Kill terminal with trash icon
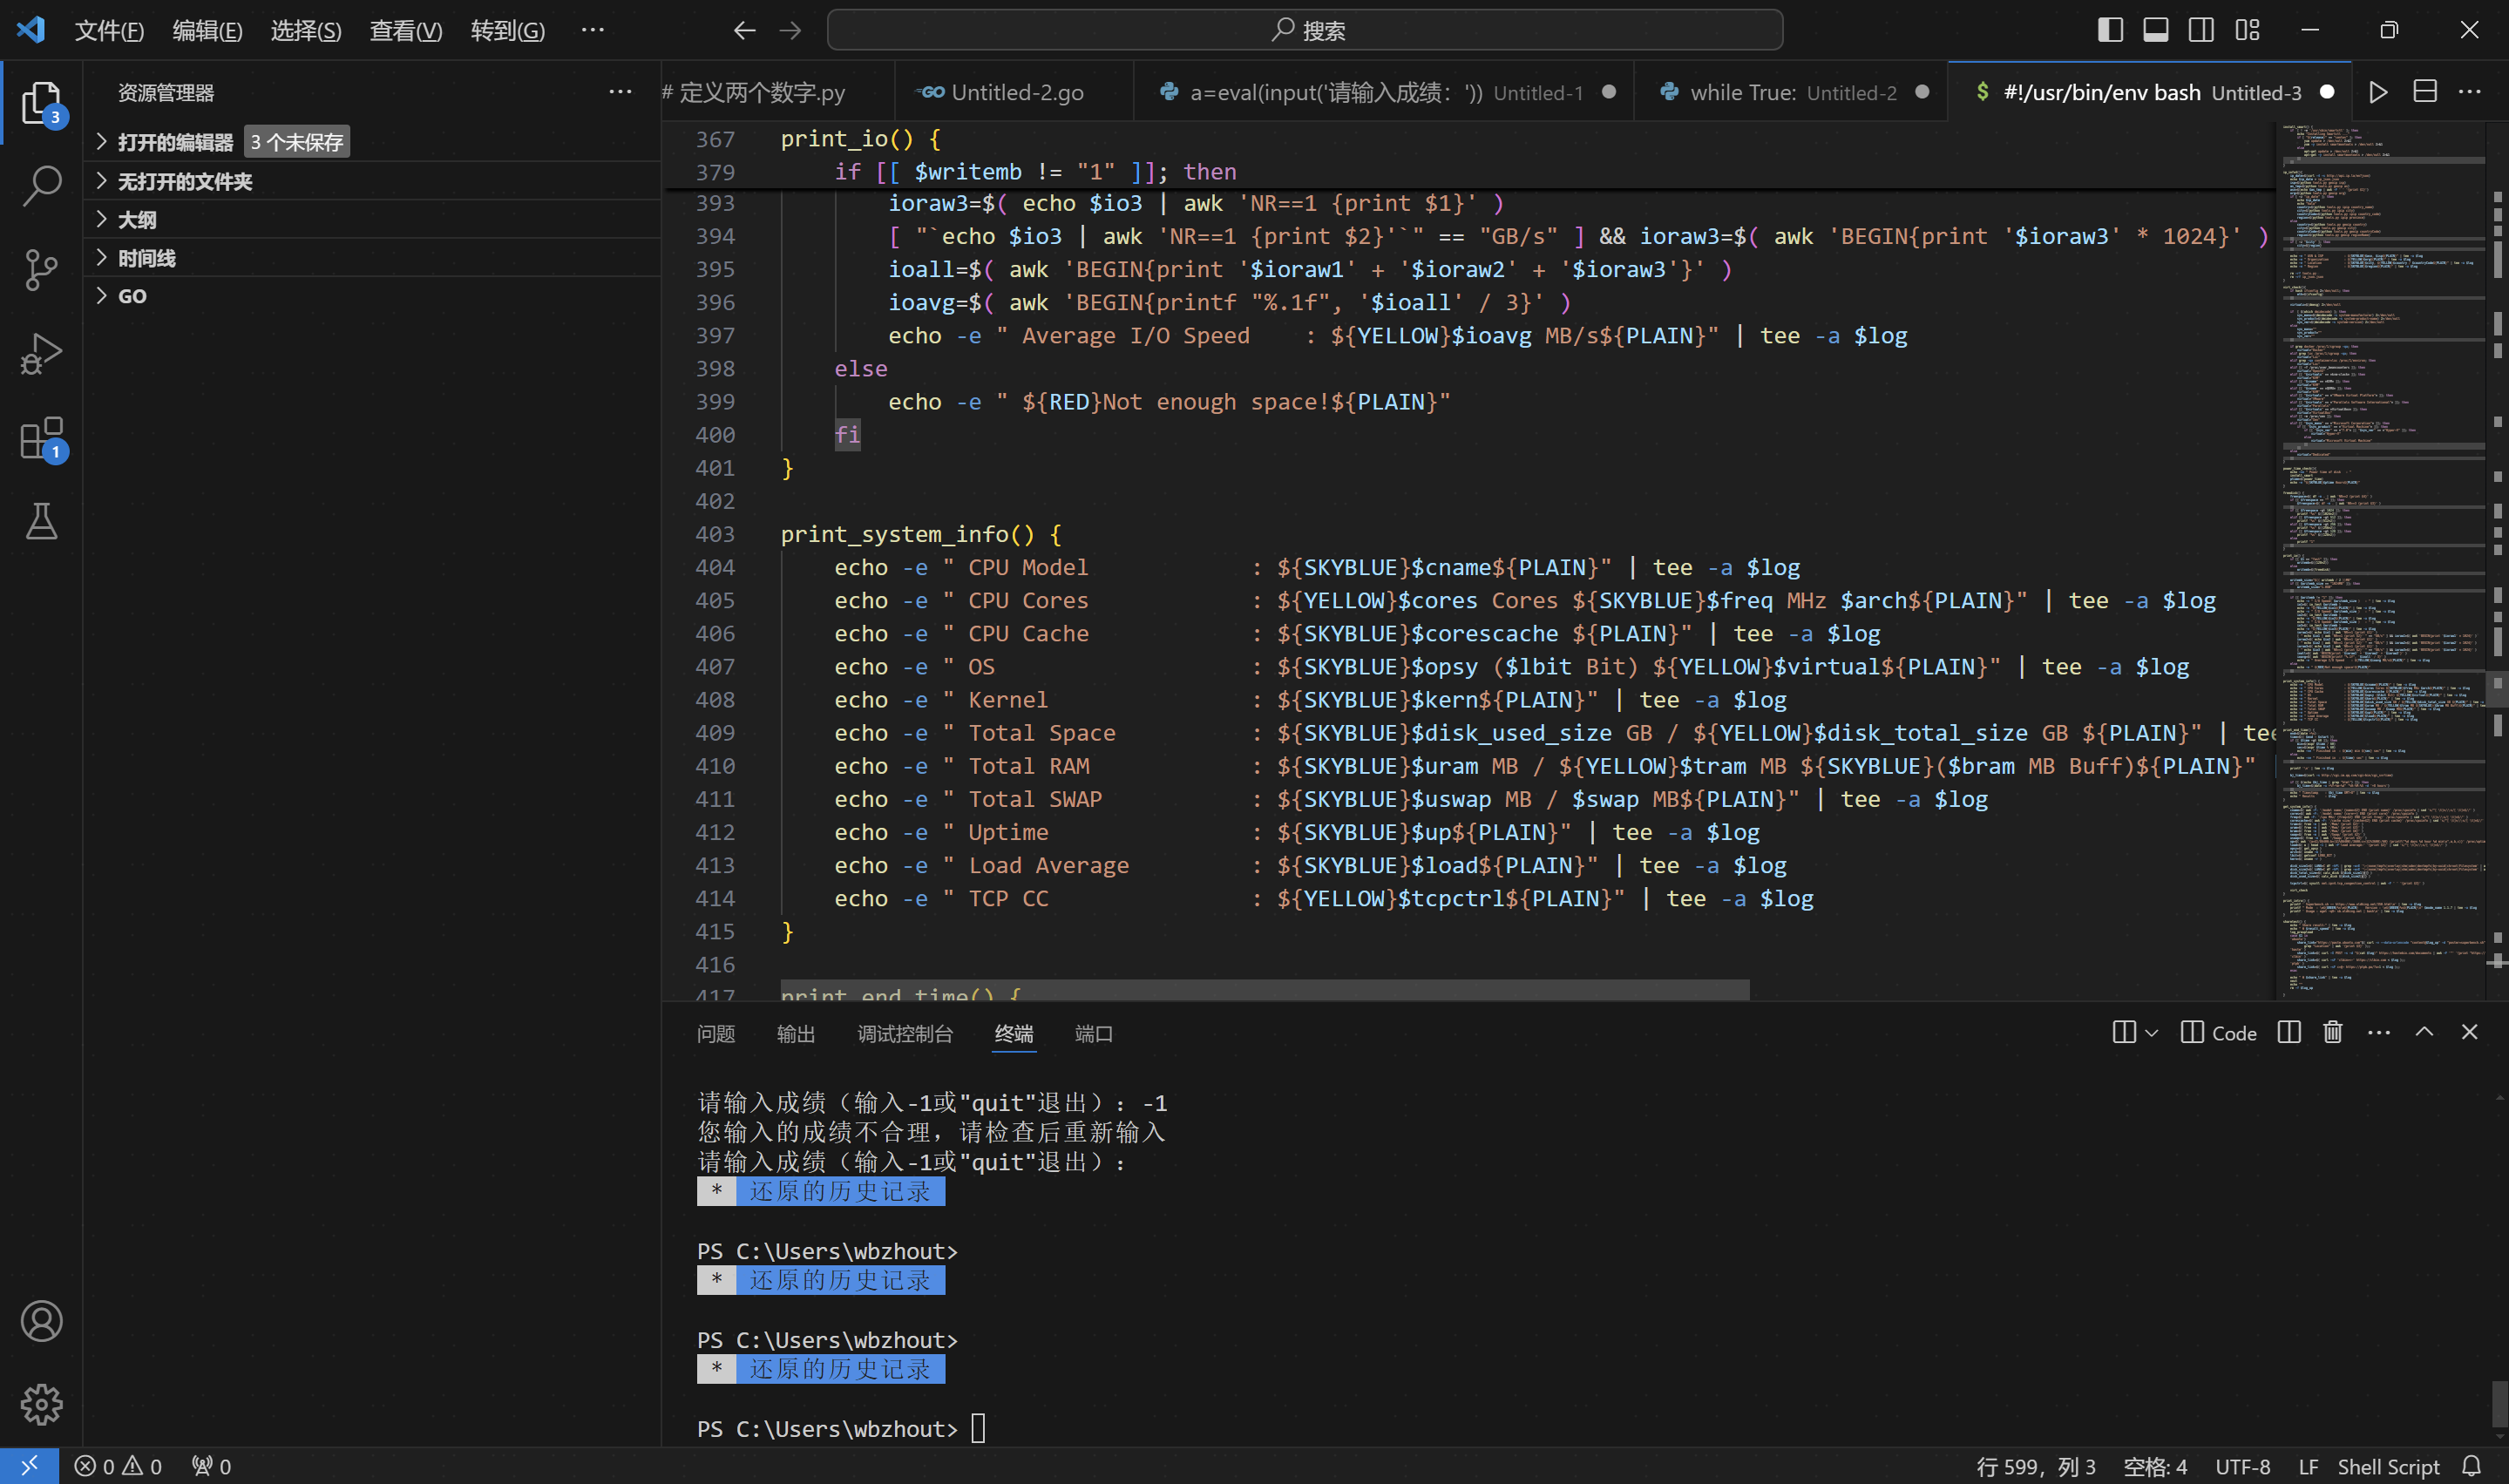The image size is (2509, 1484). point(2332,1032)
